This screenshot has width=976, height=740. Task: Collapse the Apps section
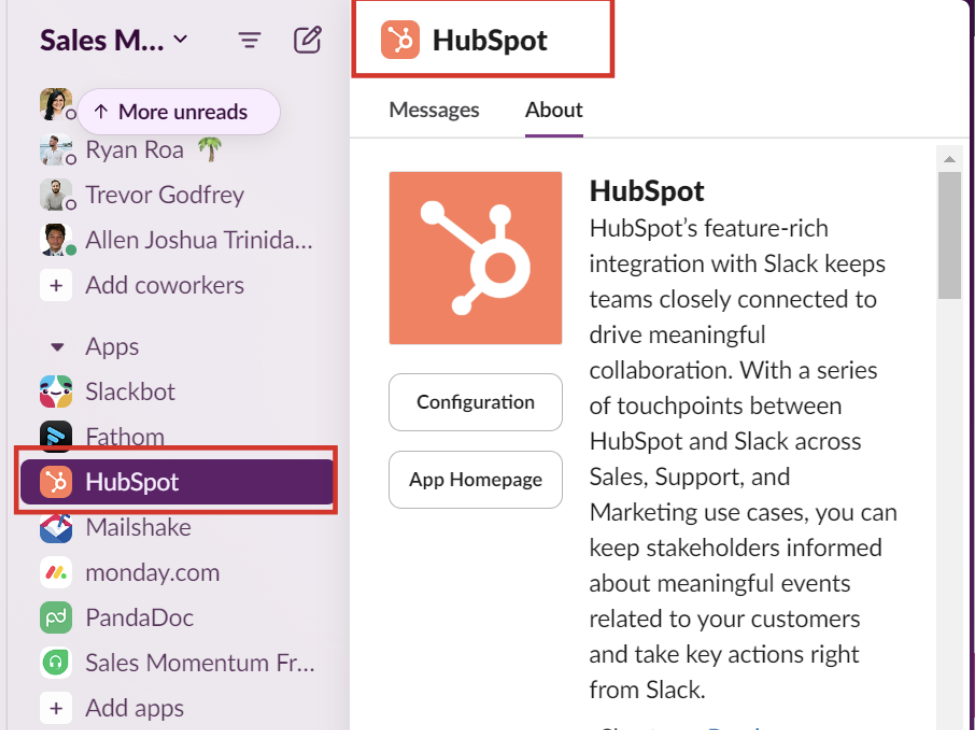(57, 347)
